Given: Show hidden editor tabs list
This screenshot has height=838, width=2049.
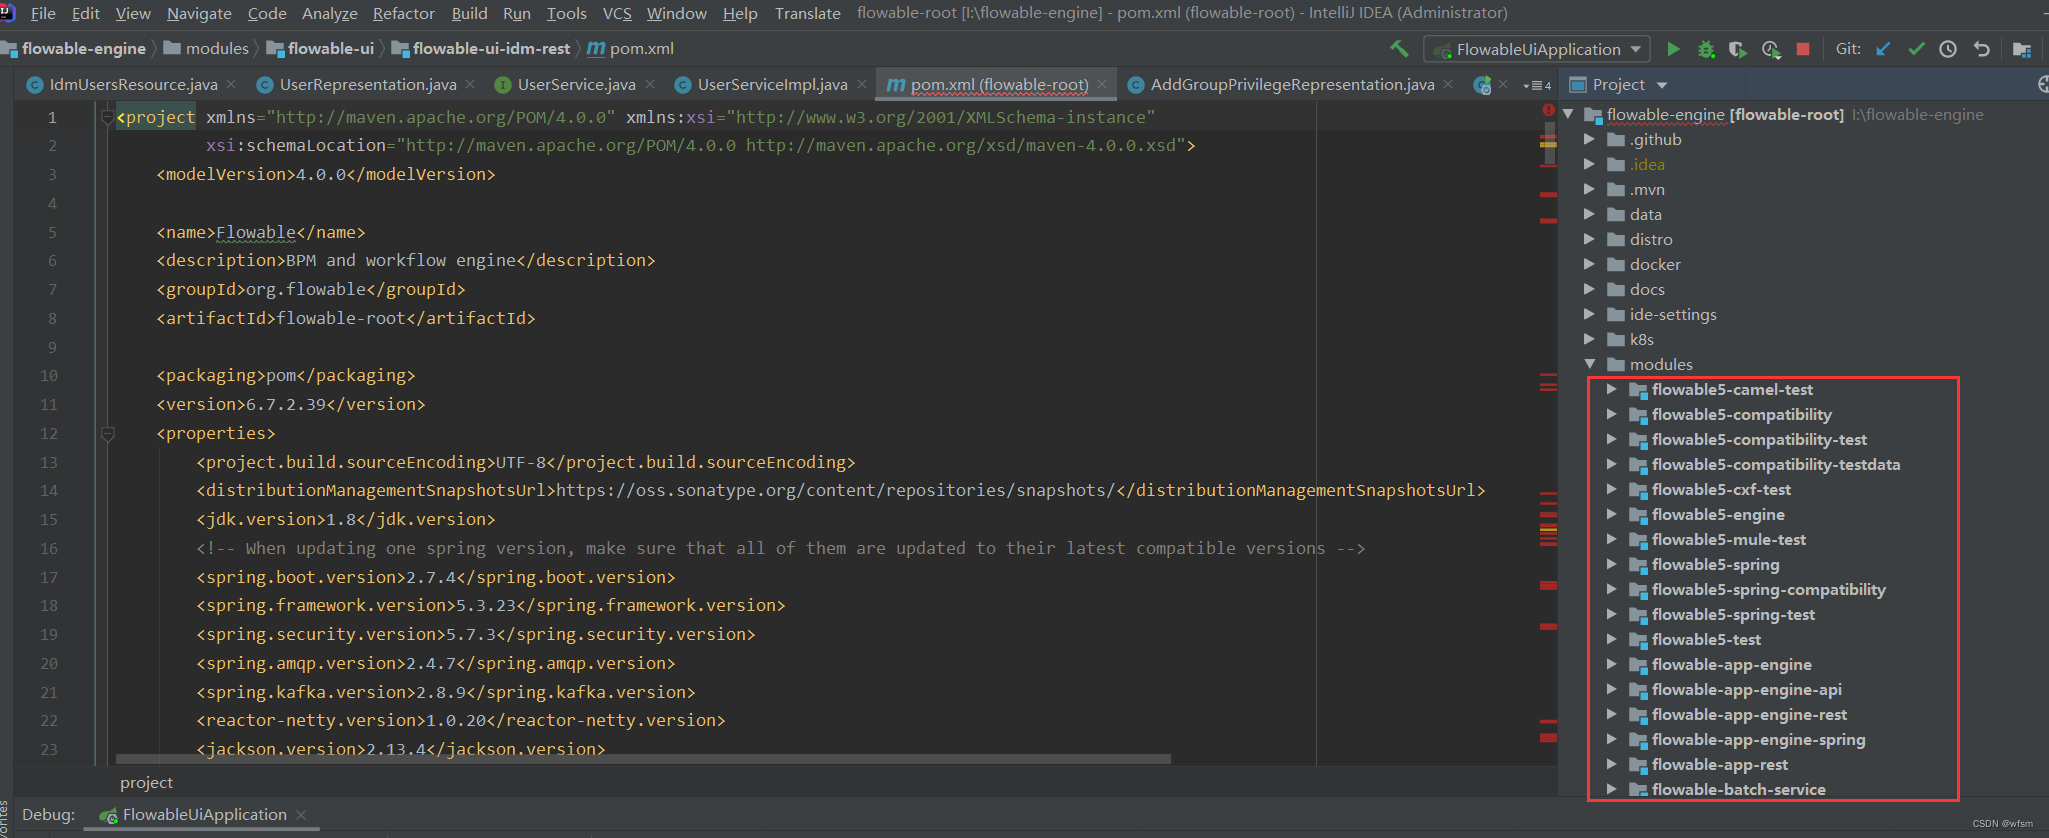Looking at the screenshot, I should (1537, 85).
